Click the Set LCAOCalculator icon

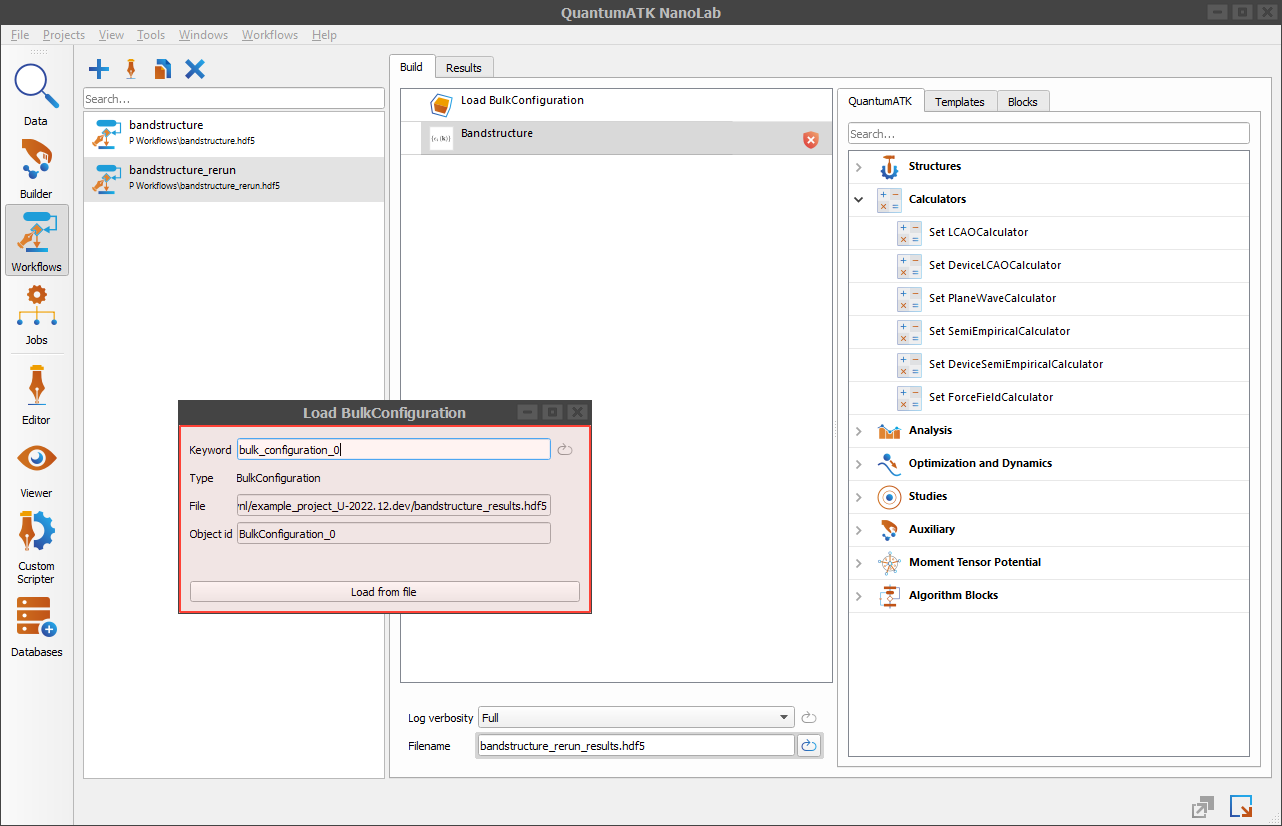[x=909, y=232]
